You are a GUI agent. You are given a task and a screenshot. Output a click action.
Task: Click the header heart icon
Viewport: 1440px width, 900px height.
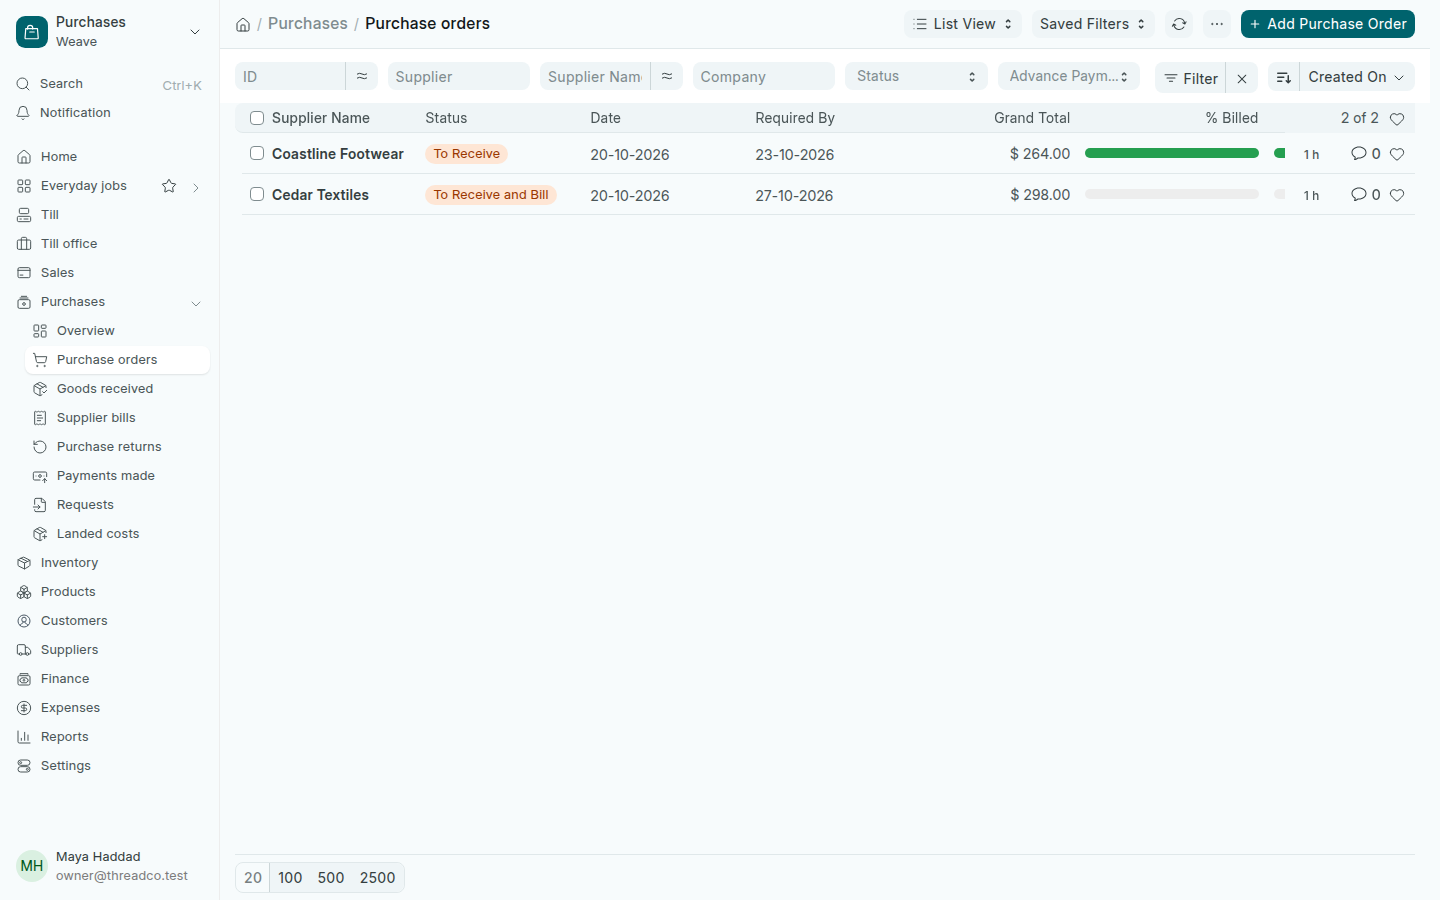1397,119
